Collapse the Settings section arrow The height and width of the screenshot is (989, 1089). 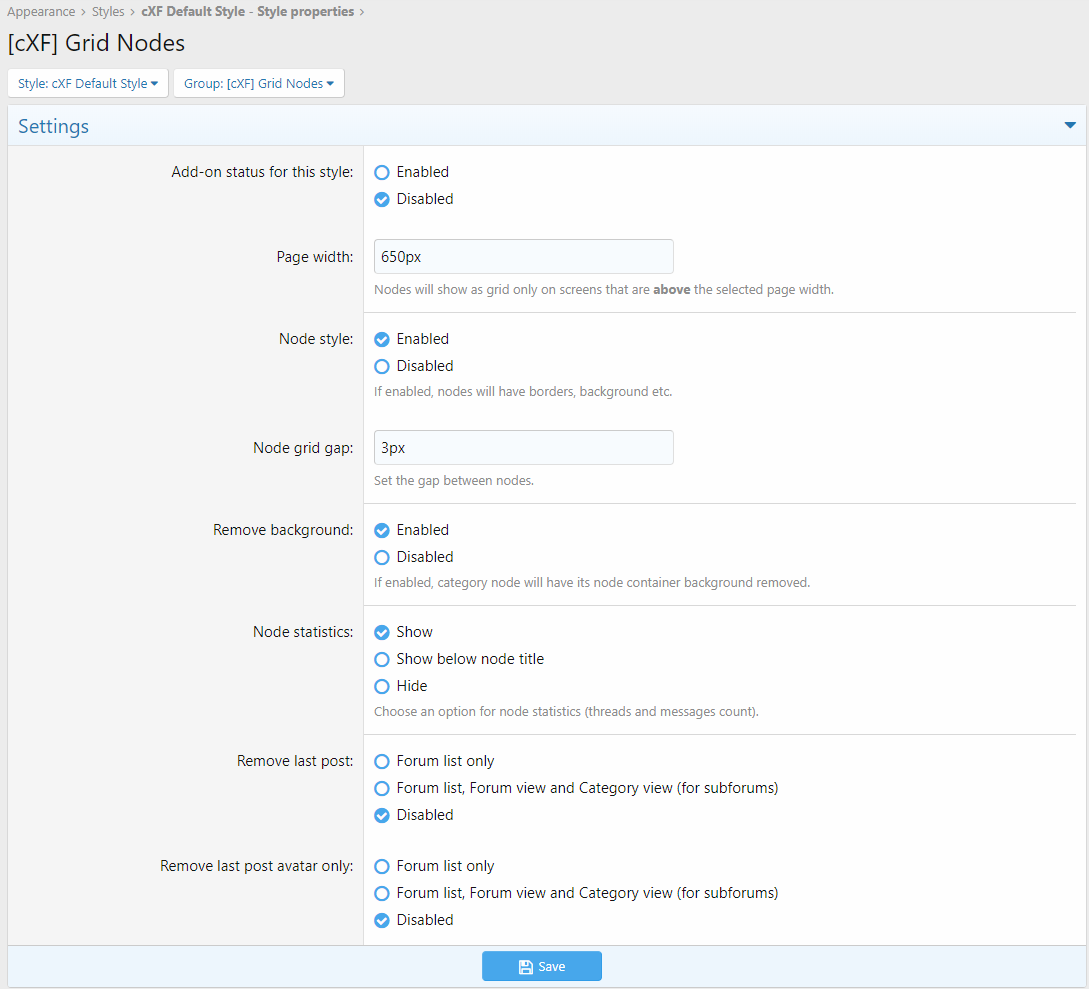point(1069,126)
